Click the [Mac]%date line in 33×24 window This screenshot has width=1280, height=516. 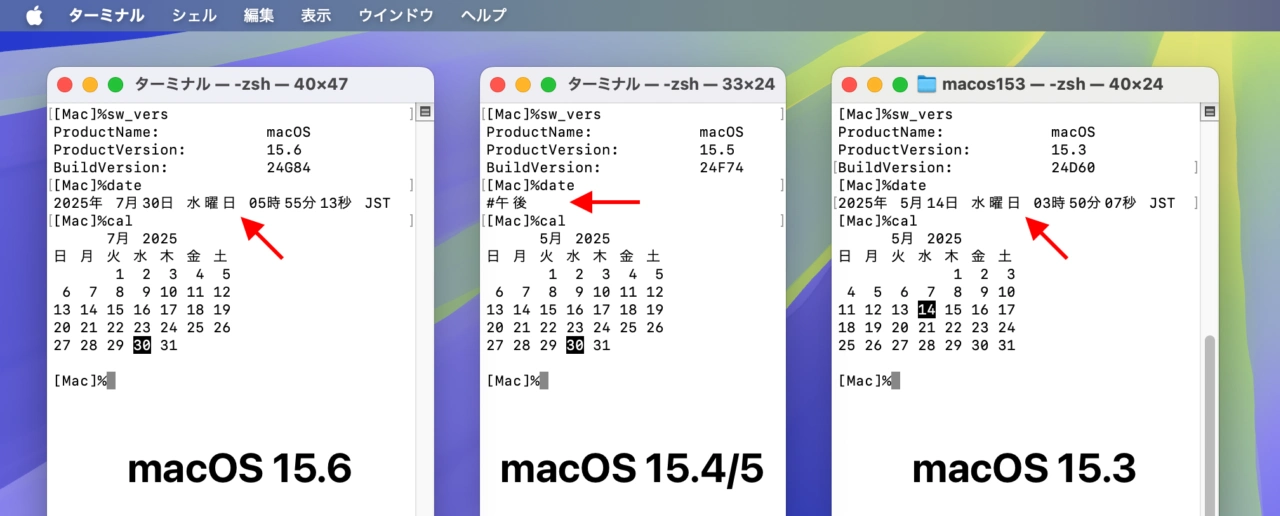tap(530, 186)
